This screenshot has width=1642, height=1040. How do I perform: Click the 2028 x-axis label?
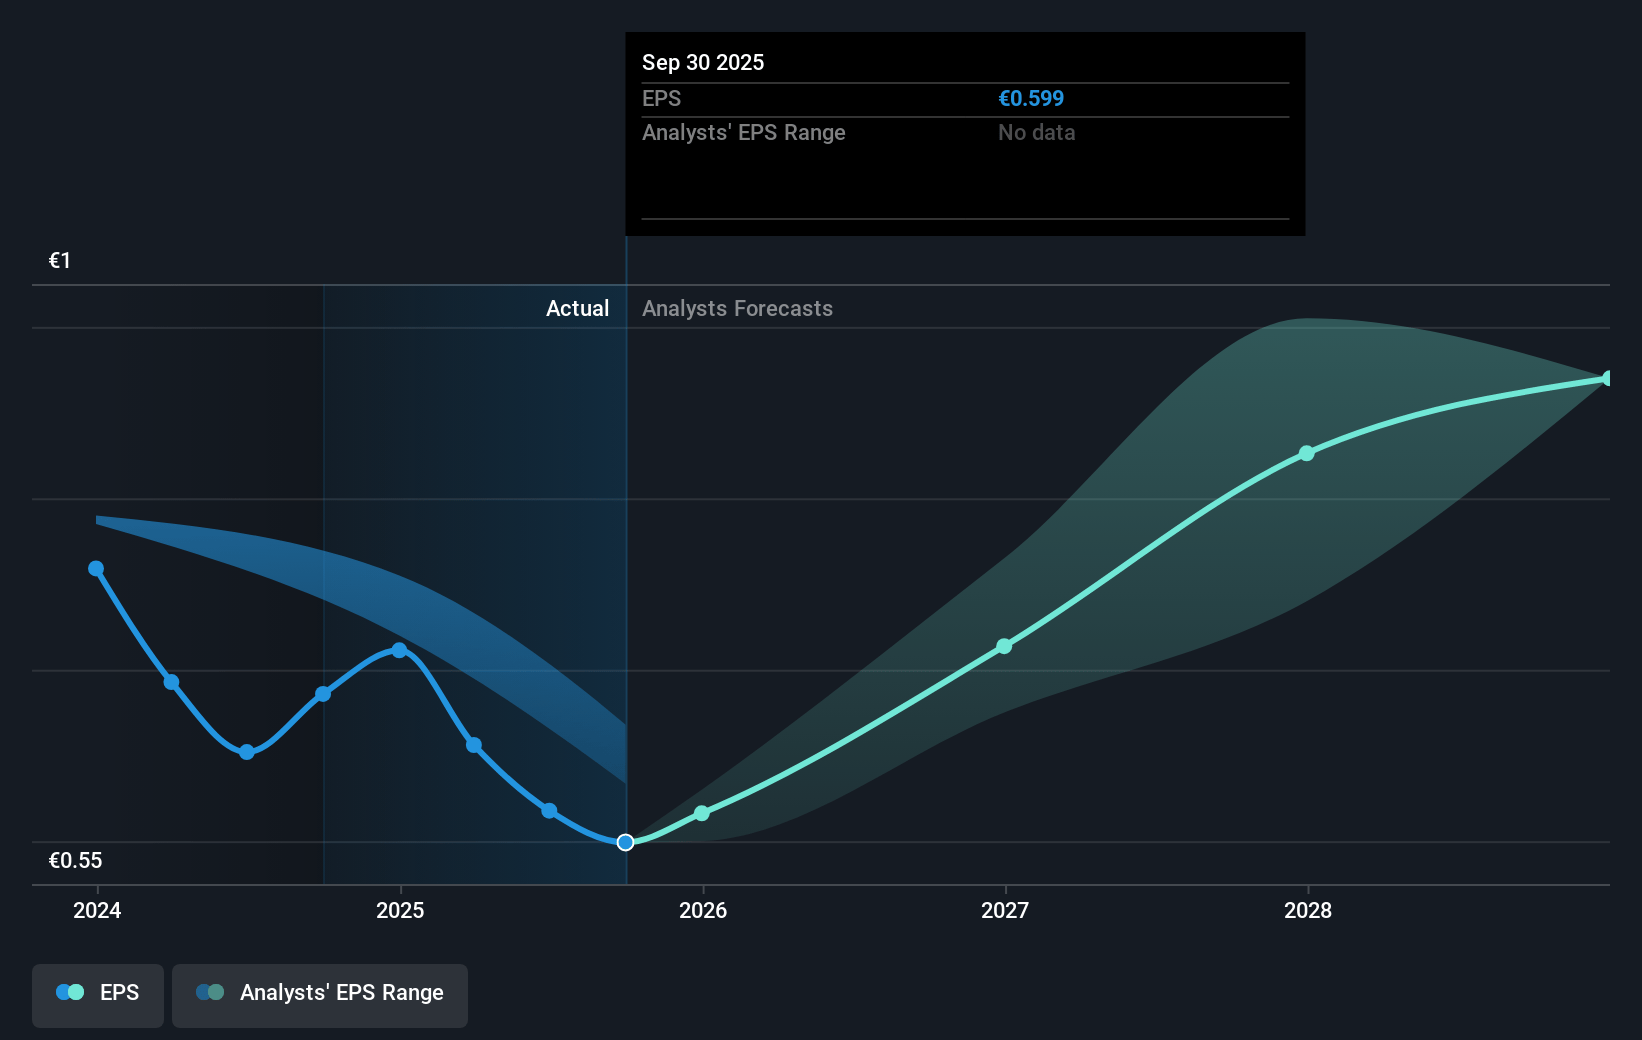pos(1307,910)
